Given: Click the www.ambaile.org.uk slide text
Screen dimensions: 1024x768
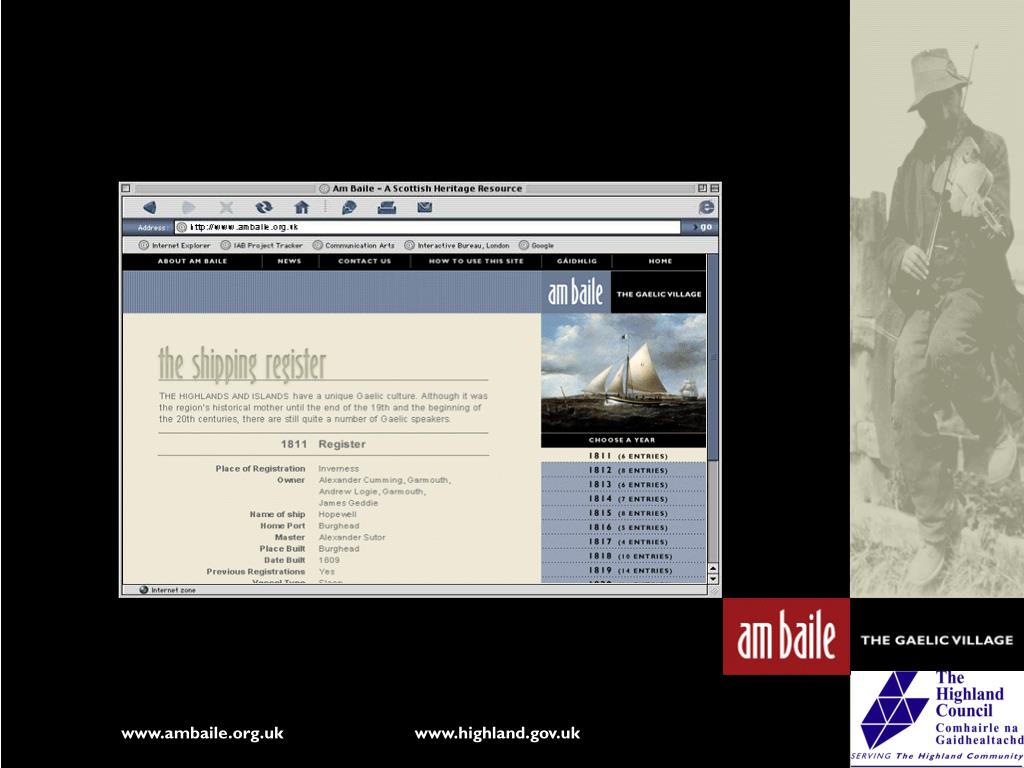Looking at the screenshot, I should tap(202, 733).
